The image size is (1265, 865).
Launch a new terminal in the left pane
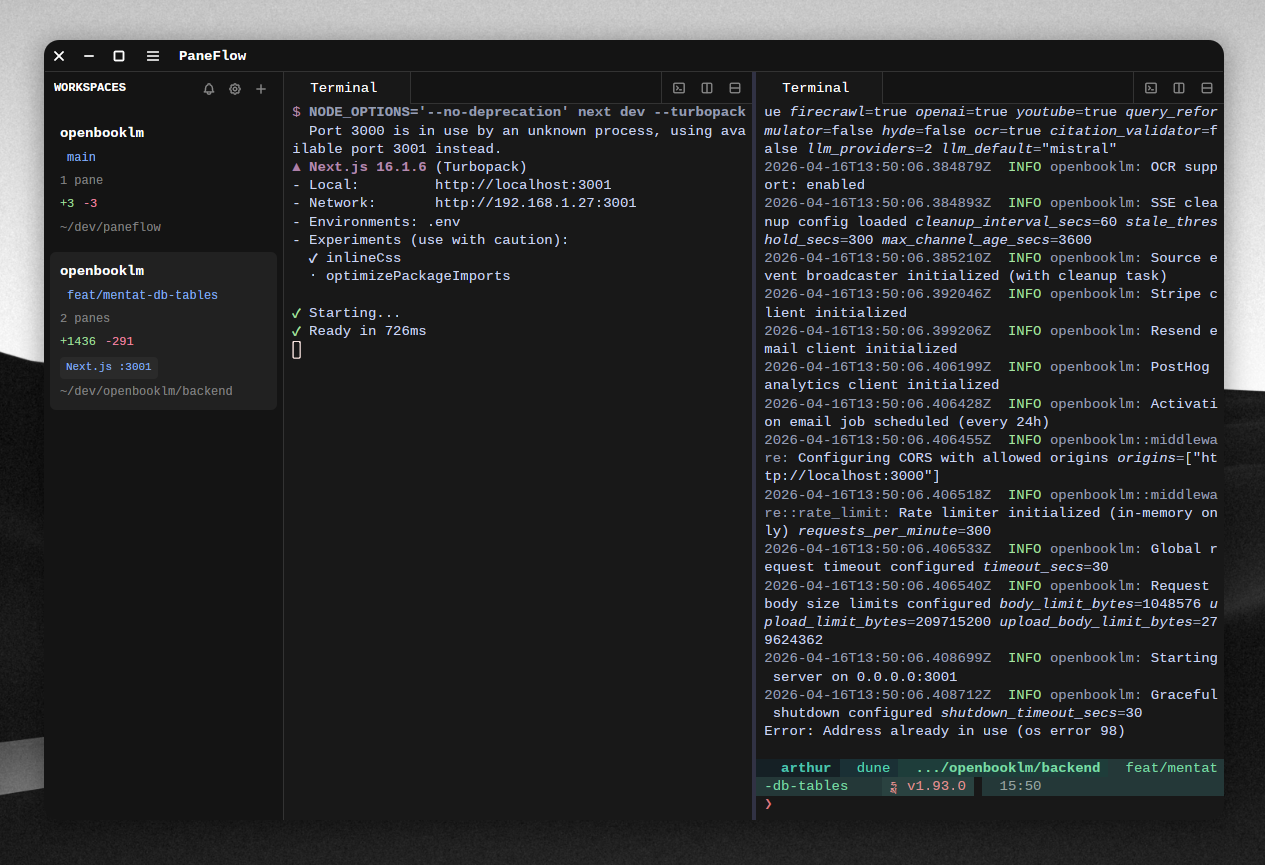pos(679,87)
